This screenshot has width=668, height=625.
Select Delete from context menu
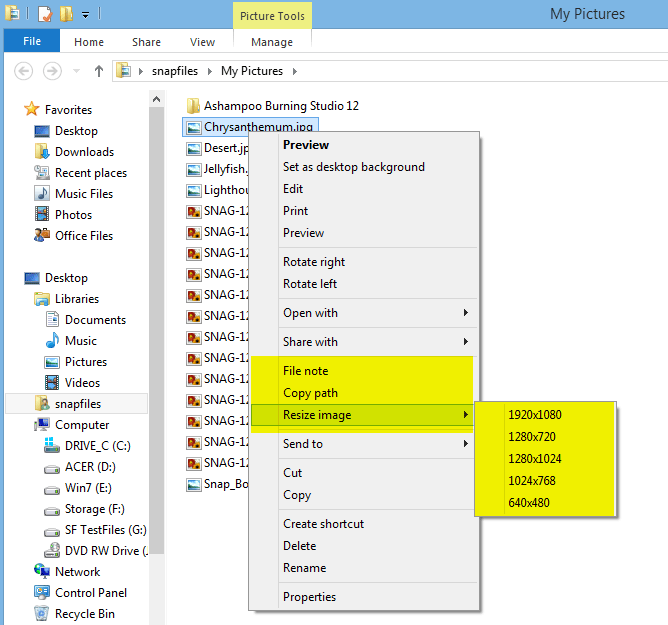pyautogui.click(x=299, y=546)
